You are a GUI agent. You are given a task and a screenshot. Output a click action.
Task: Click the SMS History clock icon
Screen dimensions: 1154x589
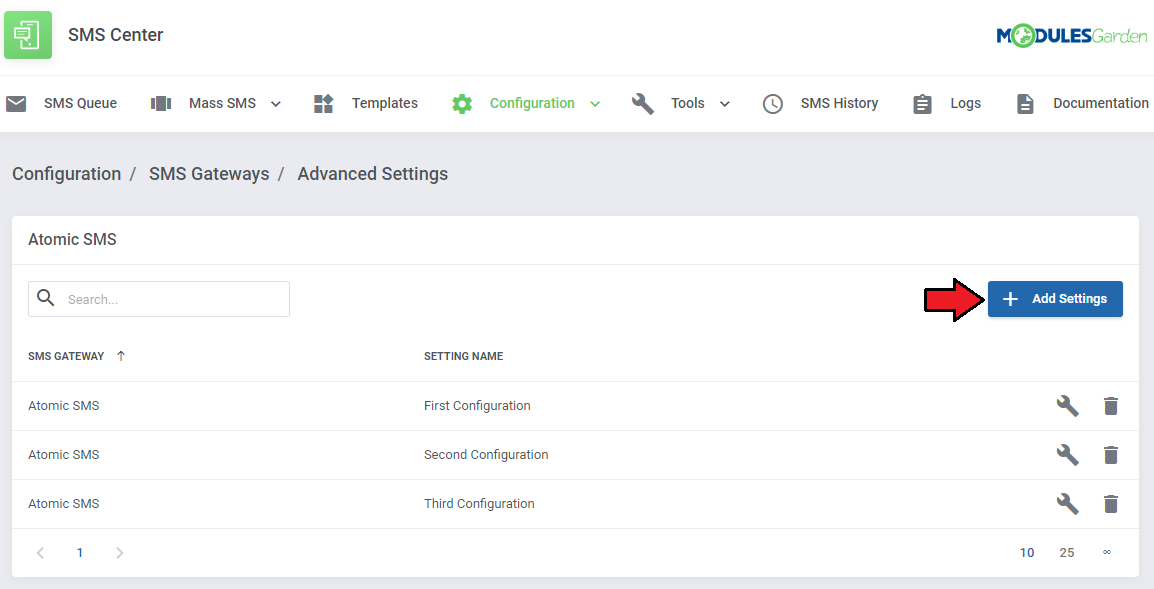coord(773,104)
